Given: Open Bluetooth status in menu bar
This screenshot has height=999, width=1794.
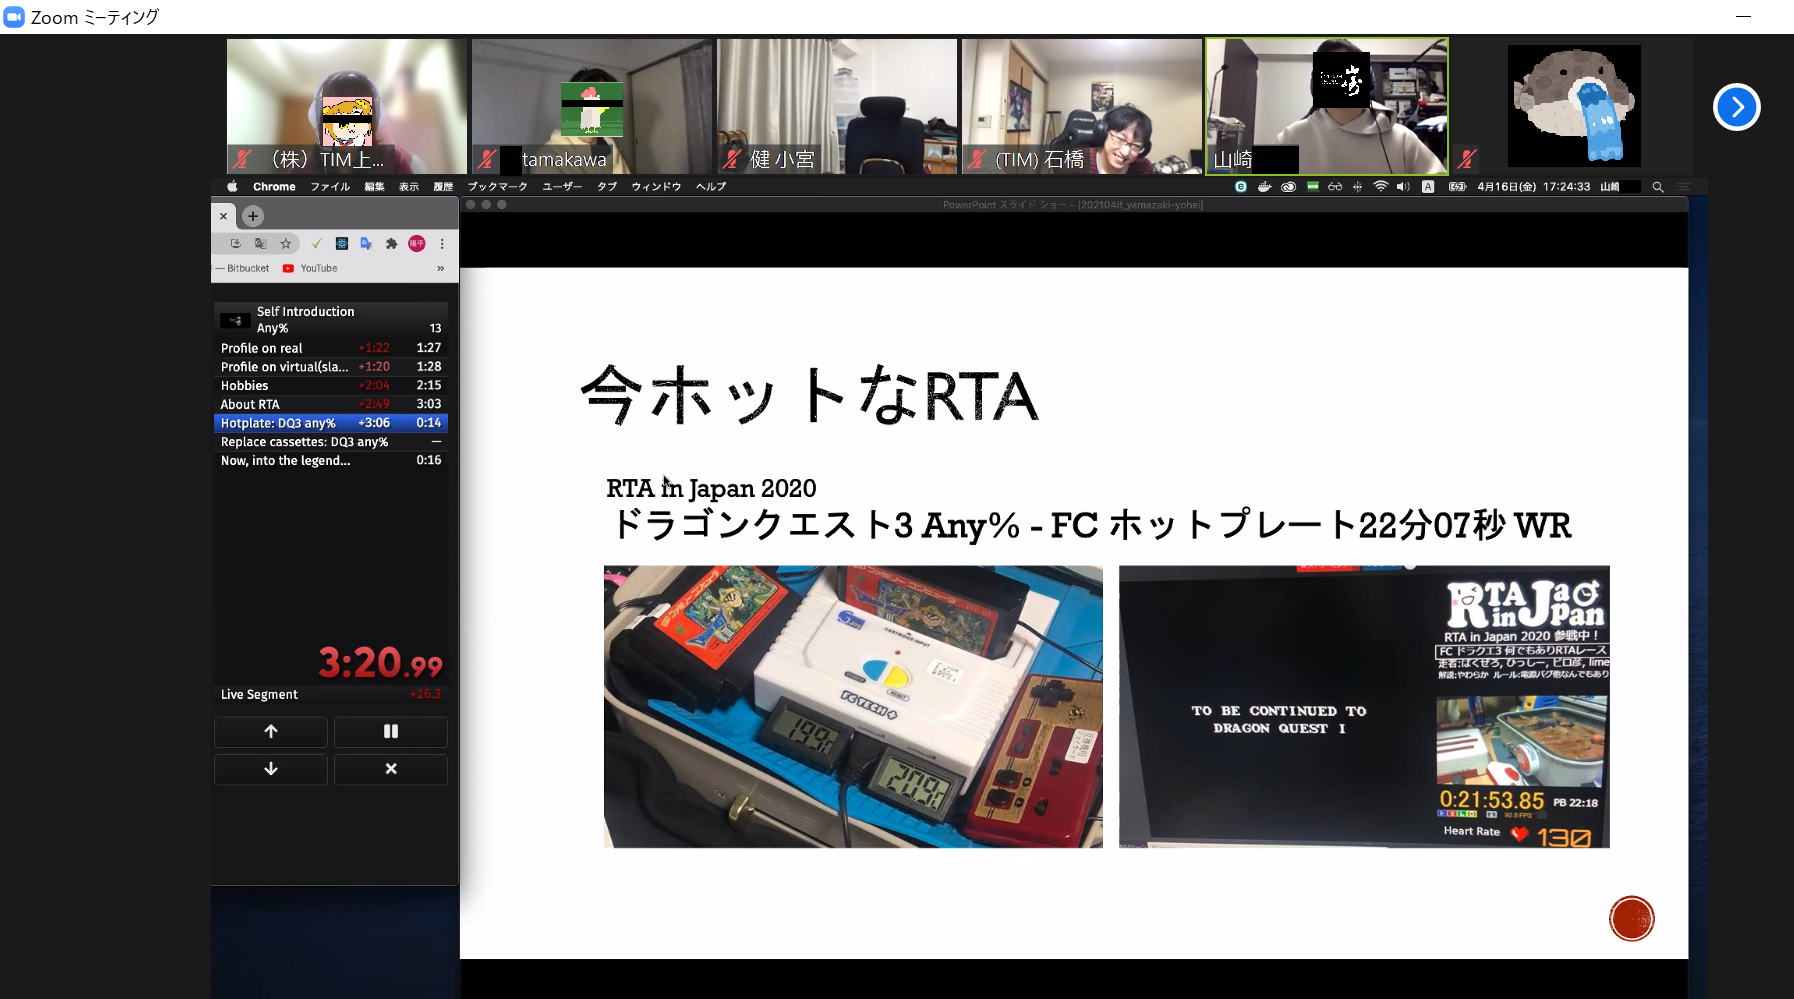Looking at the screenshot, I should [x=1357, y=187].
